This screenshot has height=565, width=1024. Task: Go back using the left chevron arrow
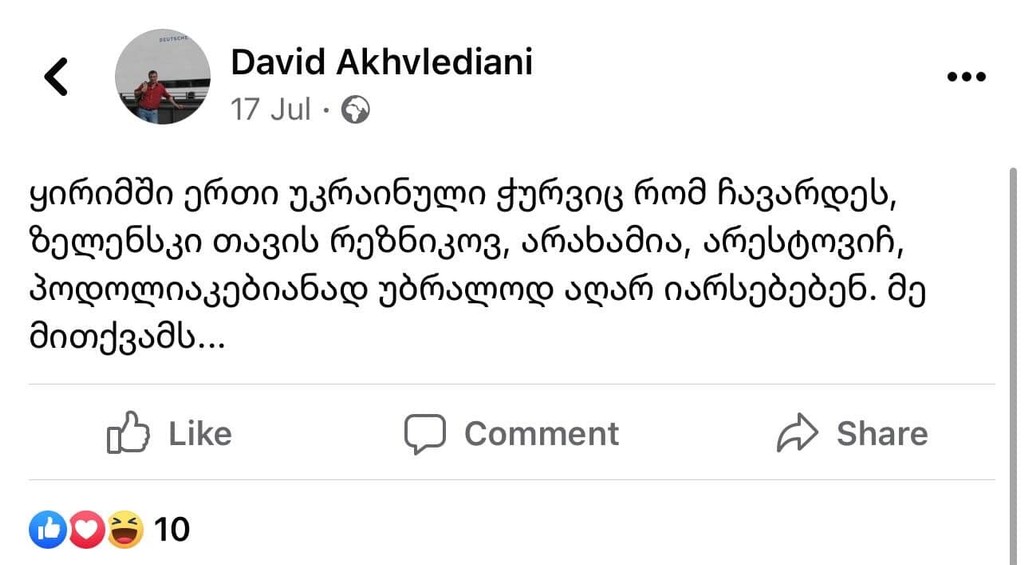[x=57, y=77]
